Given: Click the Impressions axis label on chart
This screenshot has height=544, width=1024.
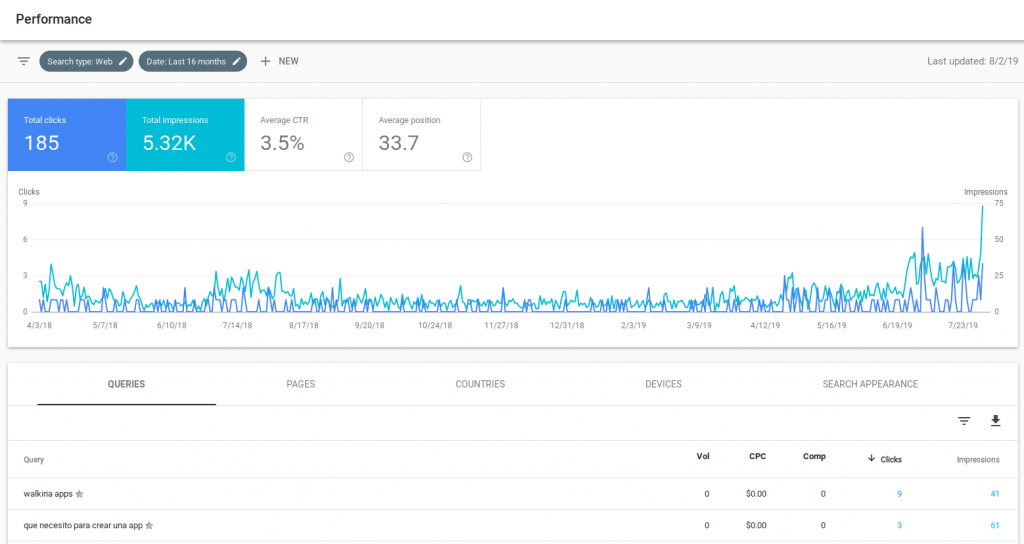Looking at the screenshot, I should (985, 192).
